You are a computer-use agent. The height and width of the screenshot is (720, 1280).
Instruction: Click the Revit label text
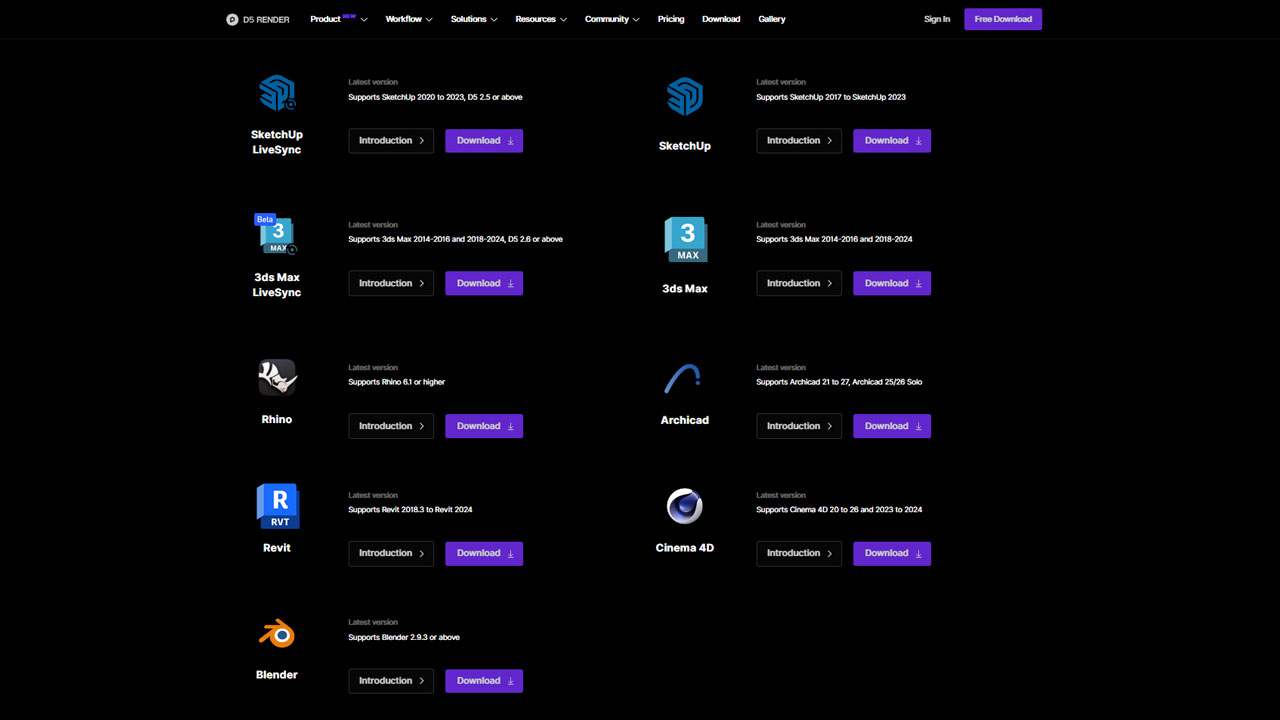pyautogui.click(x=277, y=548)
